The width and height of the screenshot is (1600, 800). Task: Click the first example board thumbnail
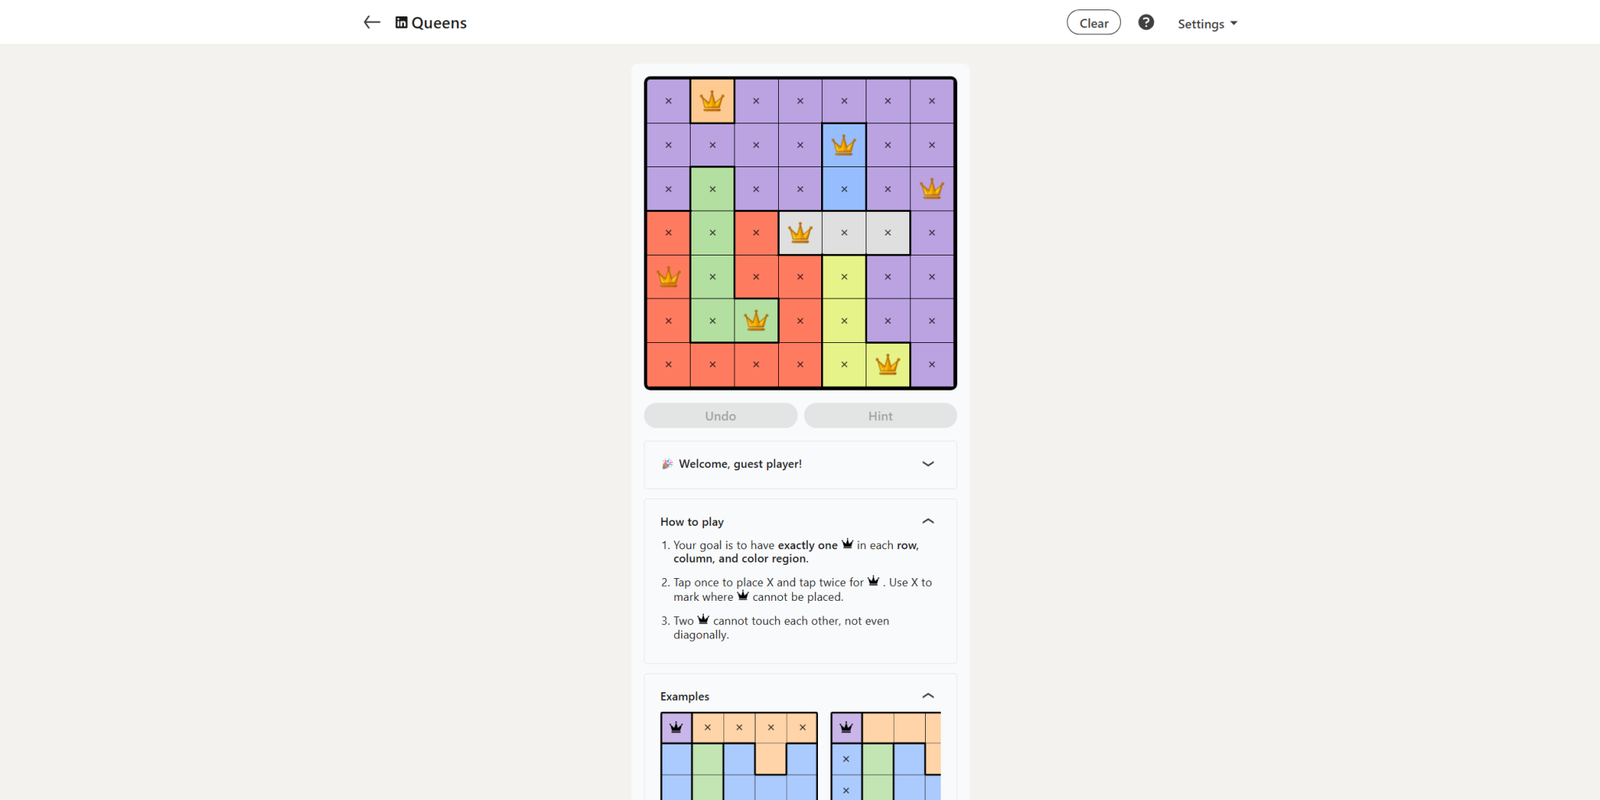[x=739, y=756]
